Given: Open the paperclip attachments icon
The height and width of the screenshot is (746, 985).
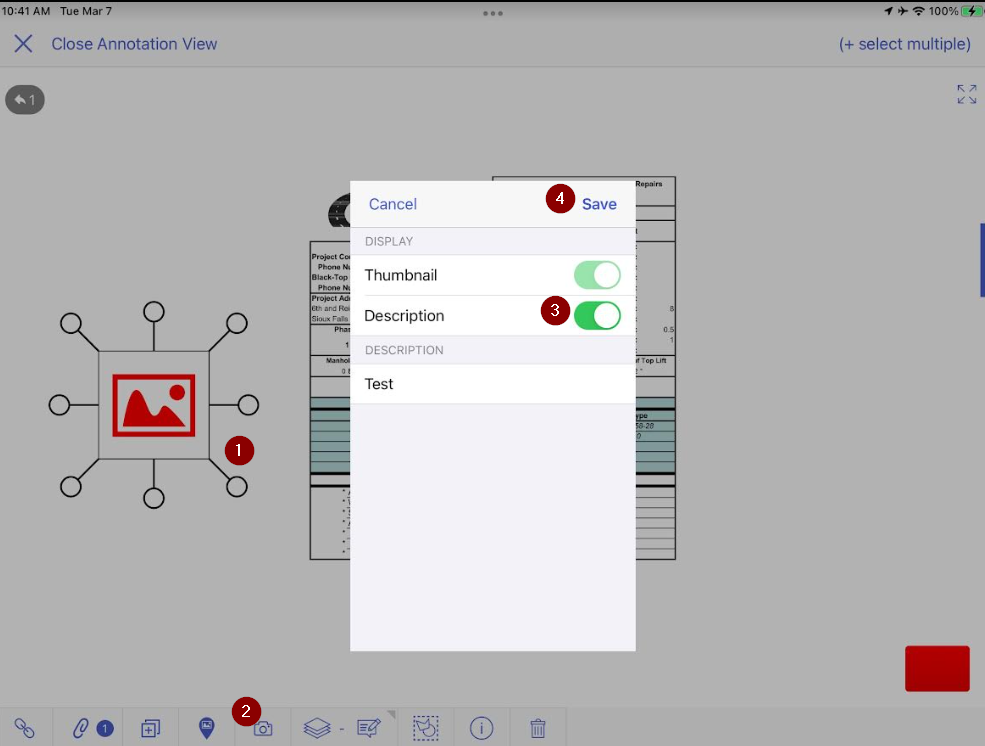Looking at the screenshot, I should click(80, 728).
